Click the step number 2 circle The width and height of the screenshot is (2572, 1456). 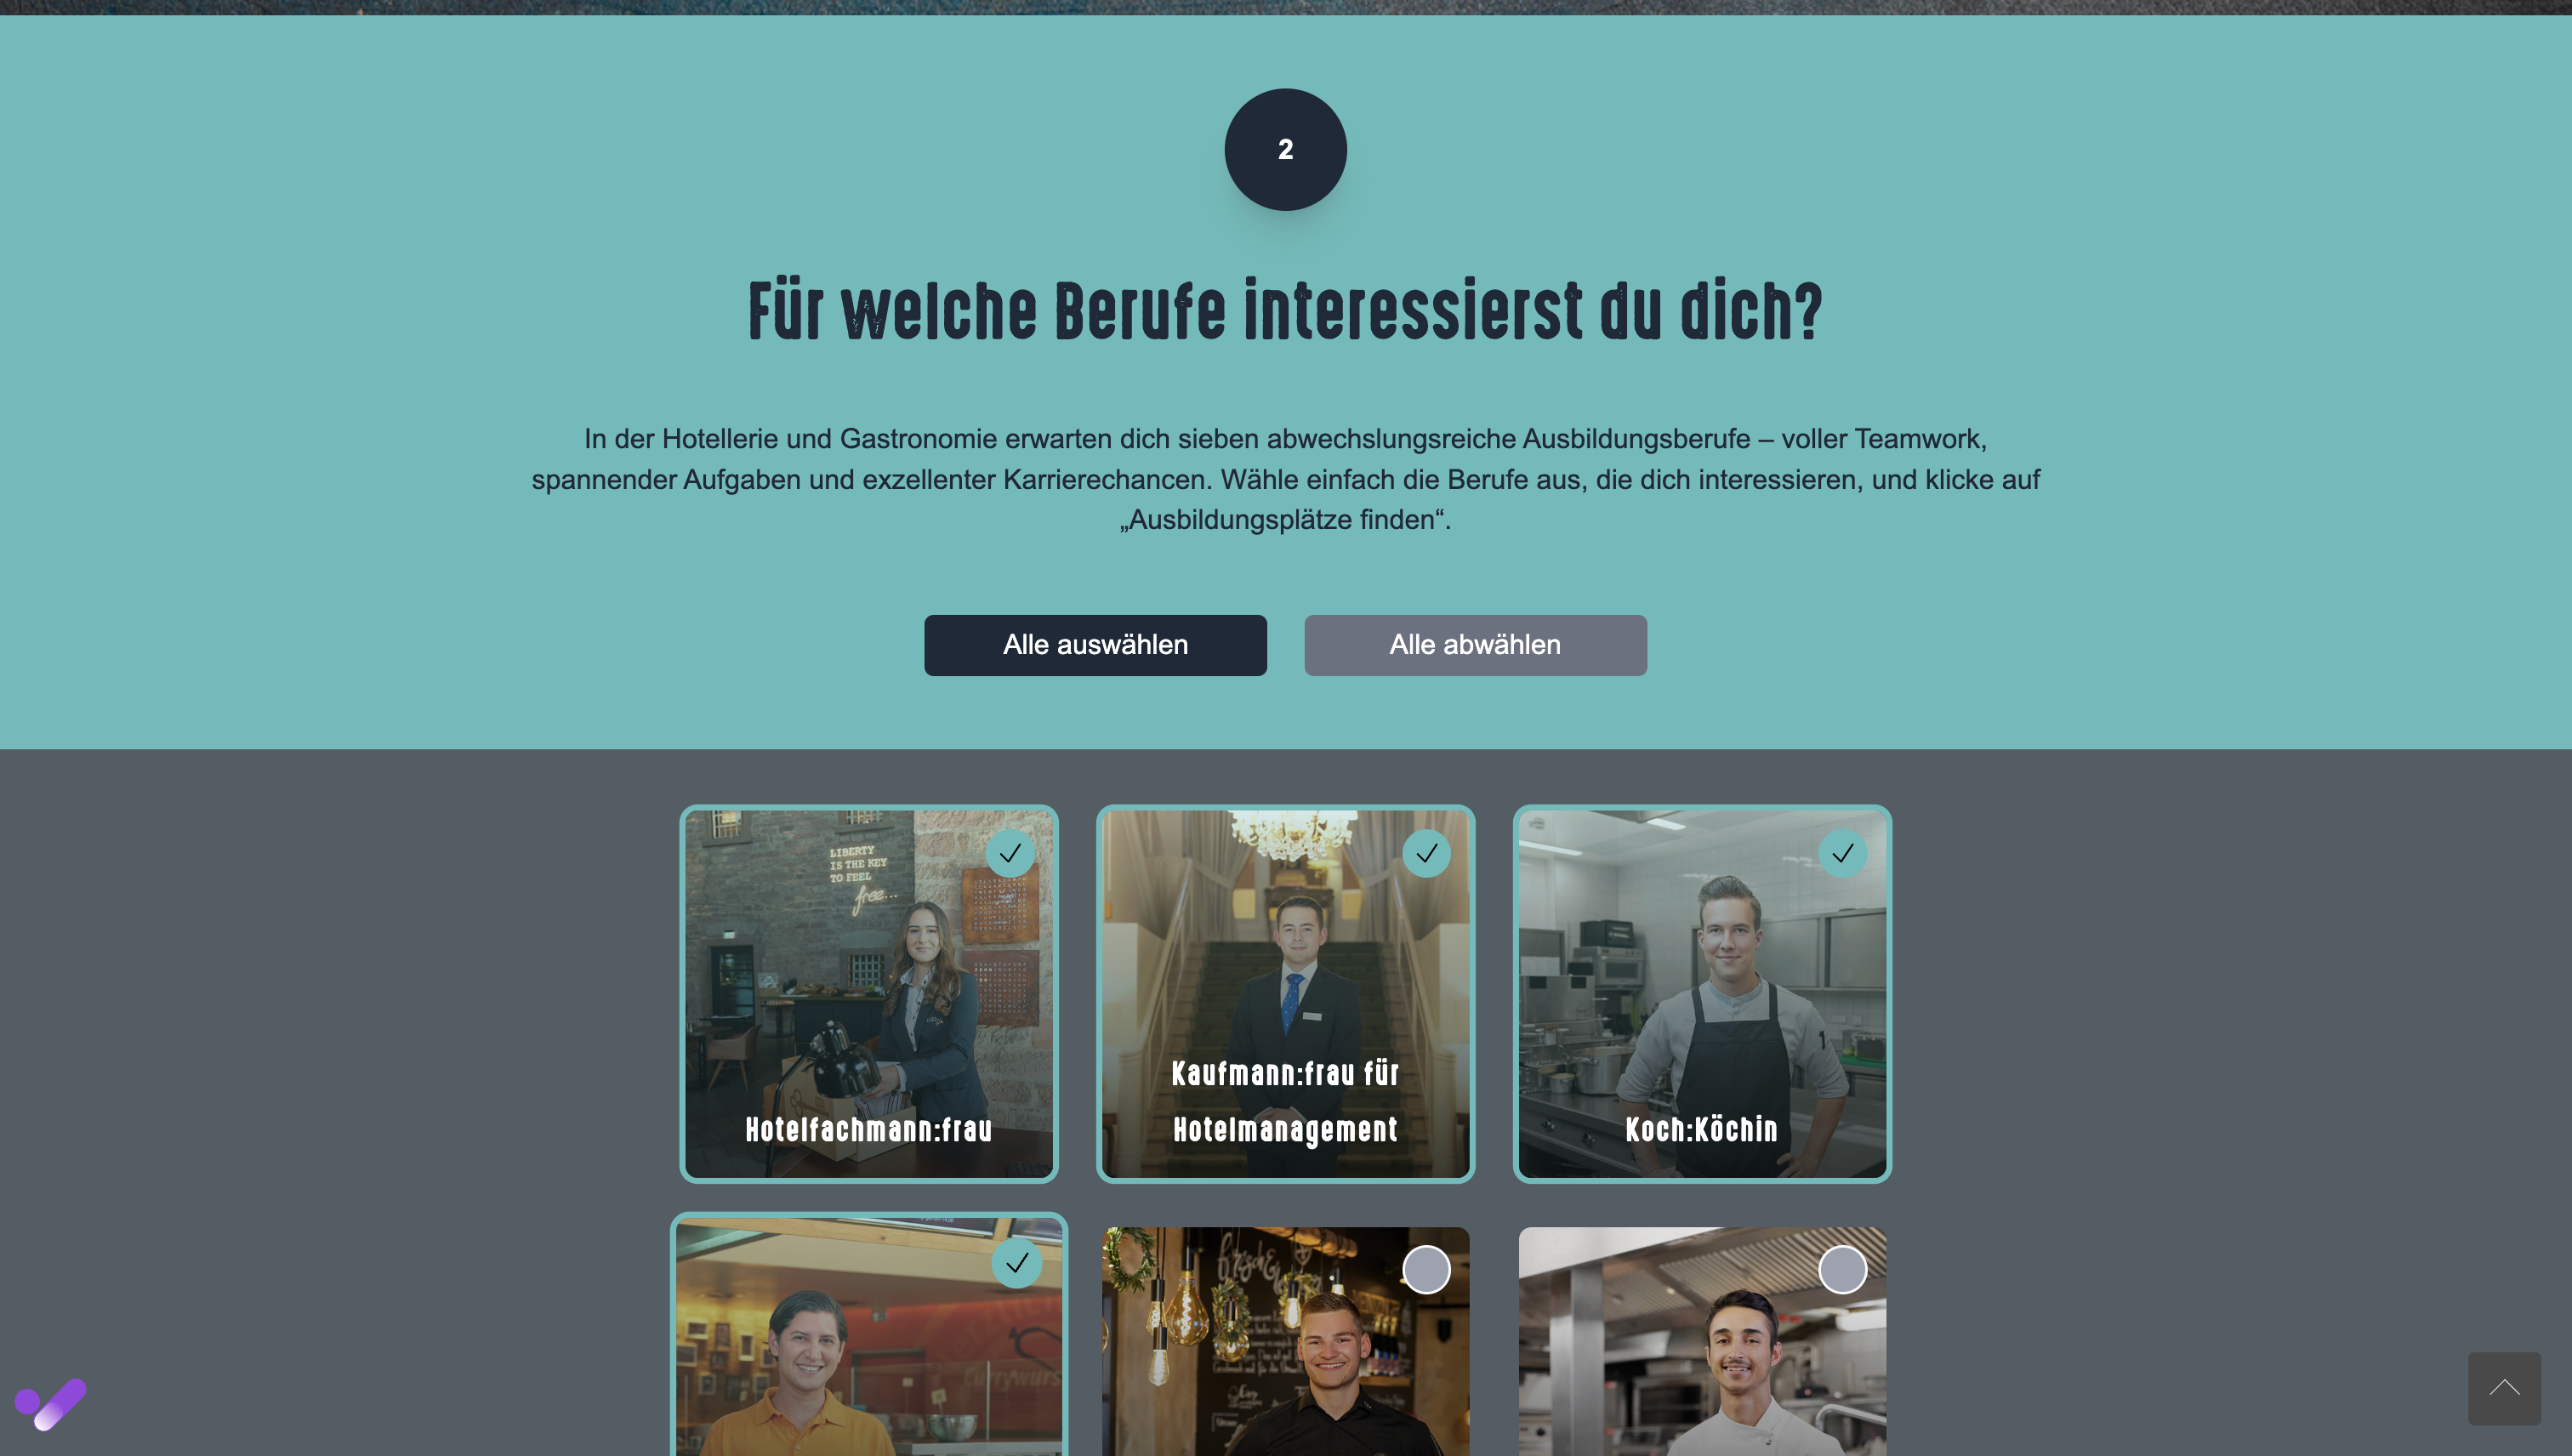coord(1285,149)
